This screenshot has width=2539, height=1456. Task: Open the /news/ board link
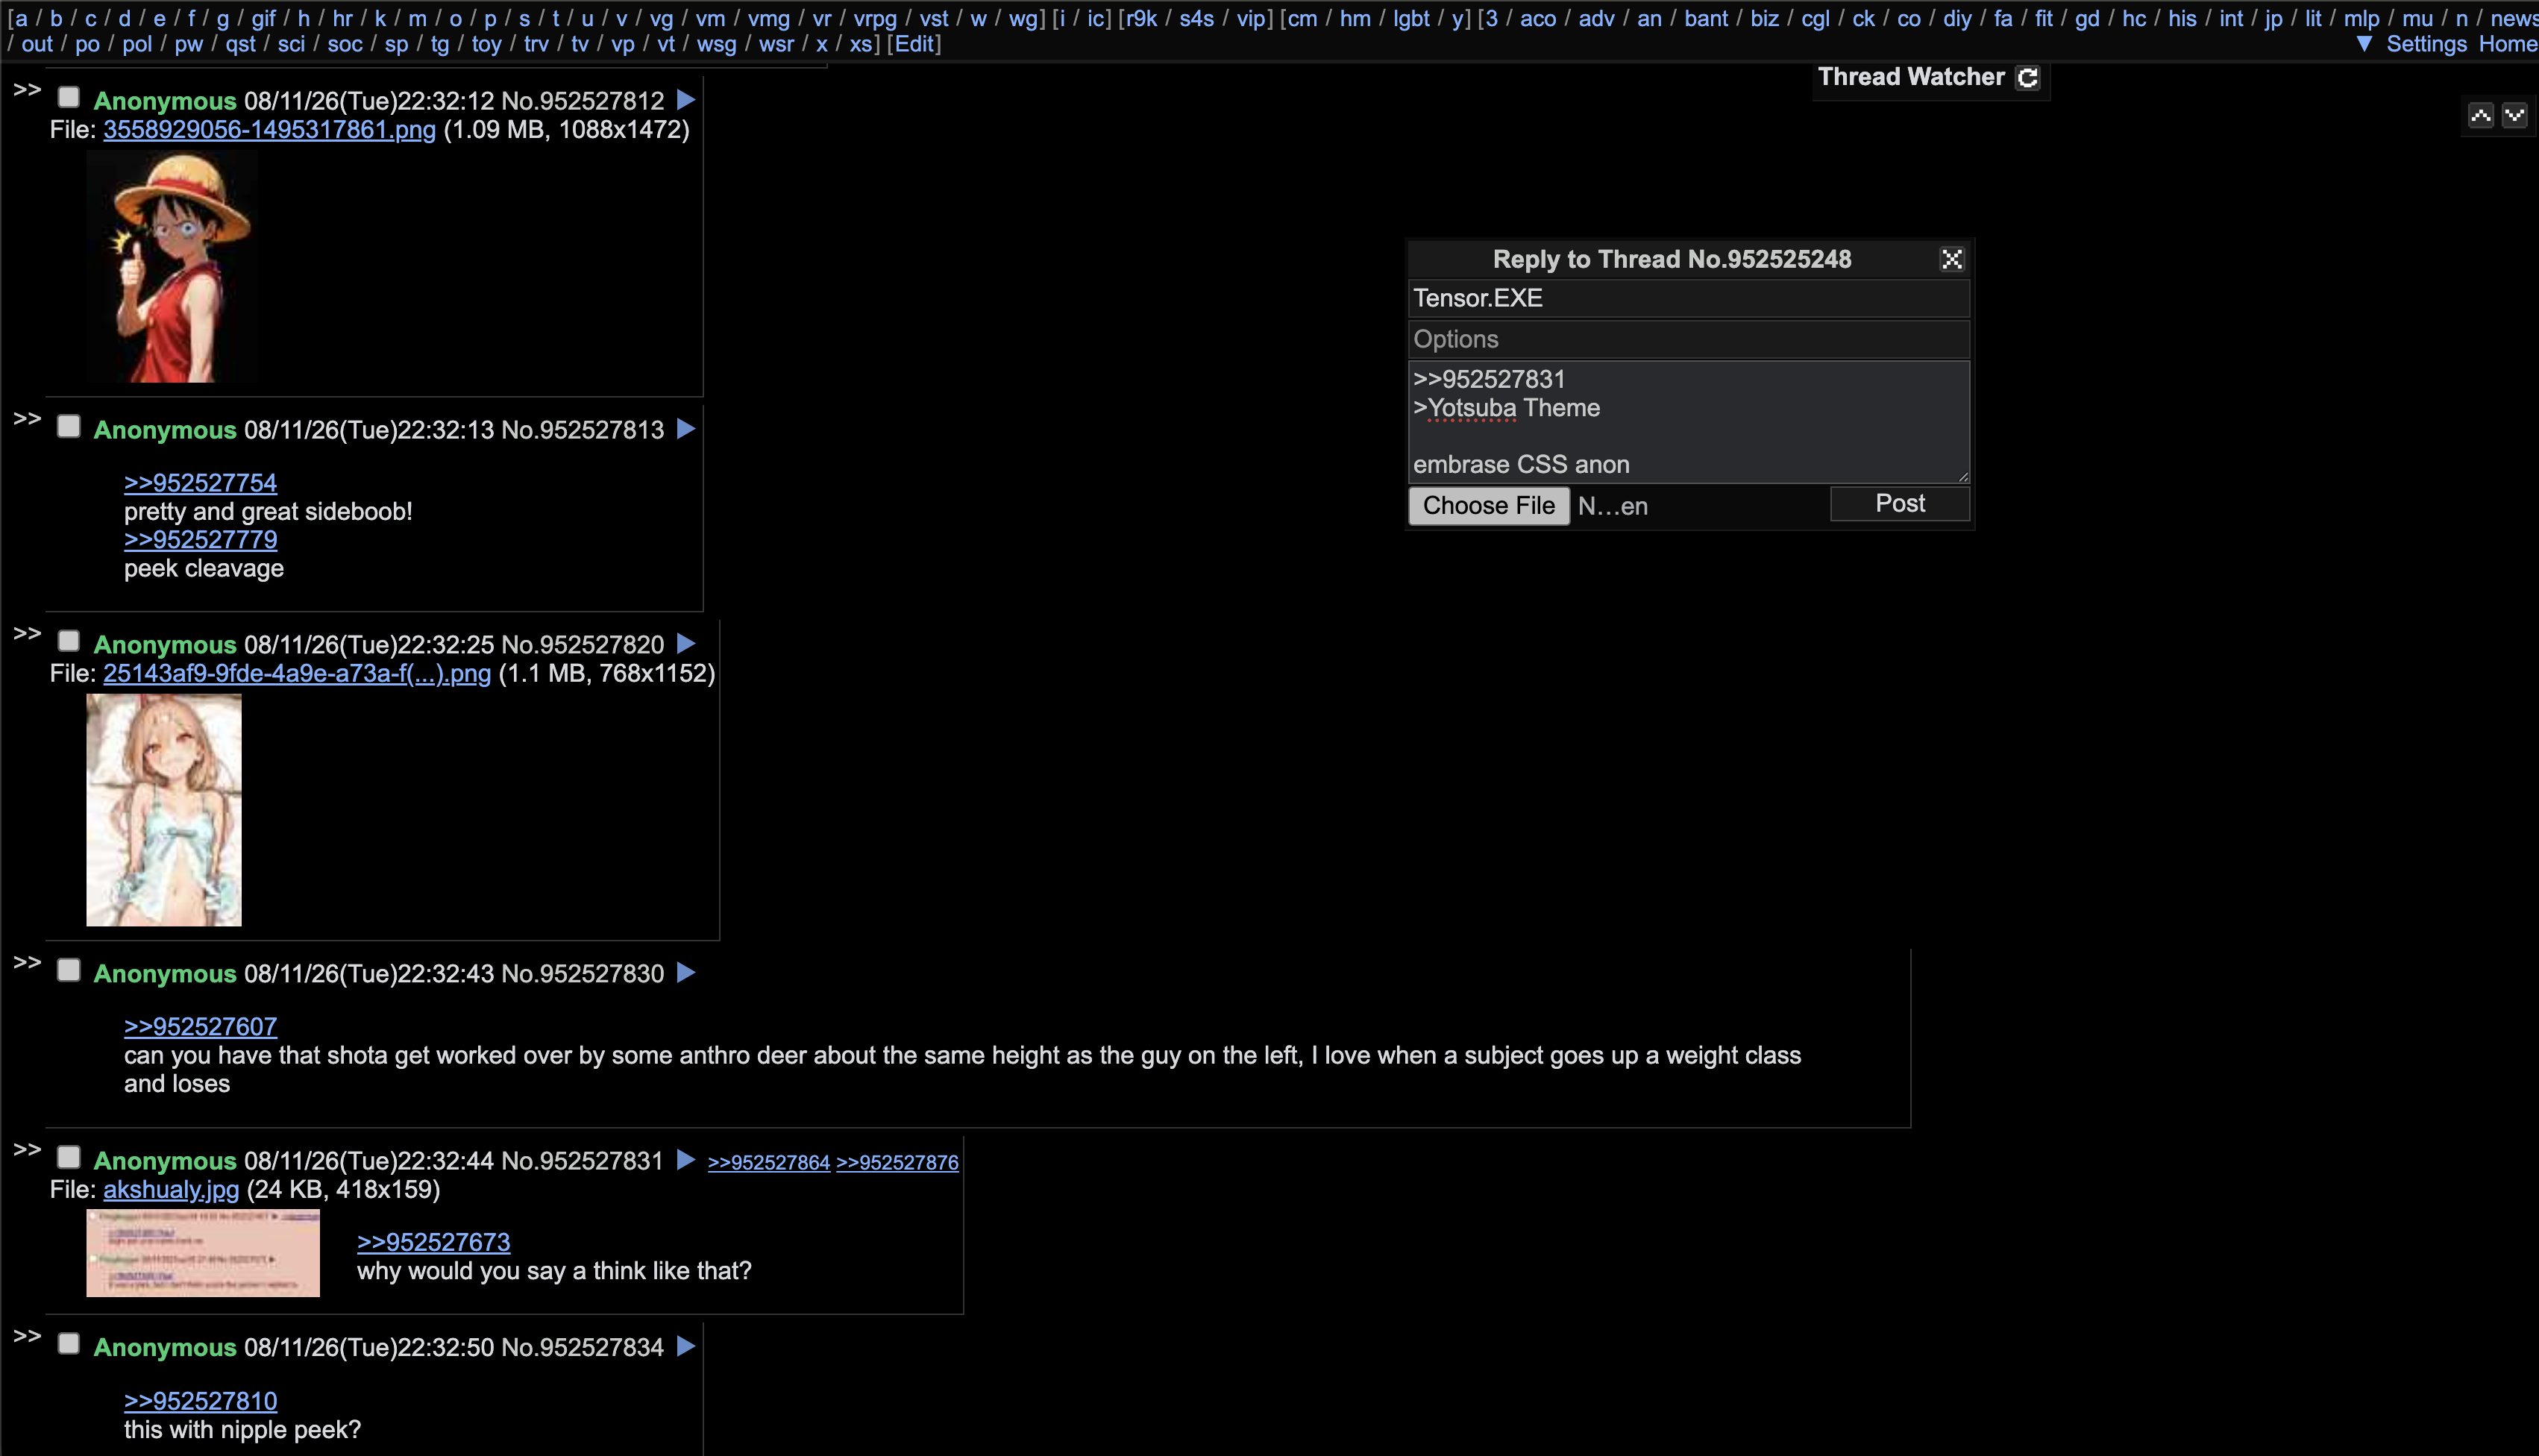tap(2514, 19)
